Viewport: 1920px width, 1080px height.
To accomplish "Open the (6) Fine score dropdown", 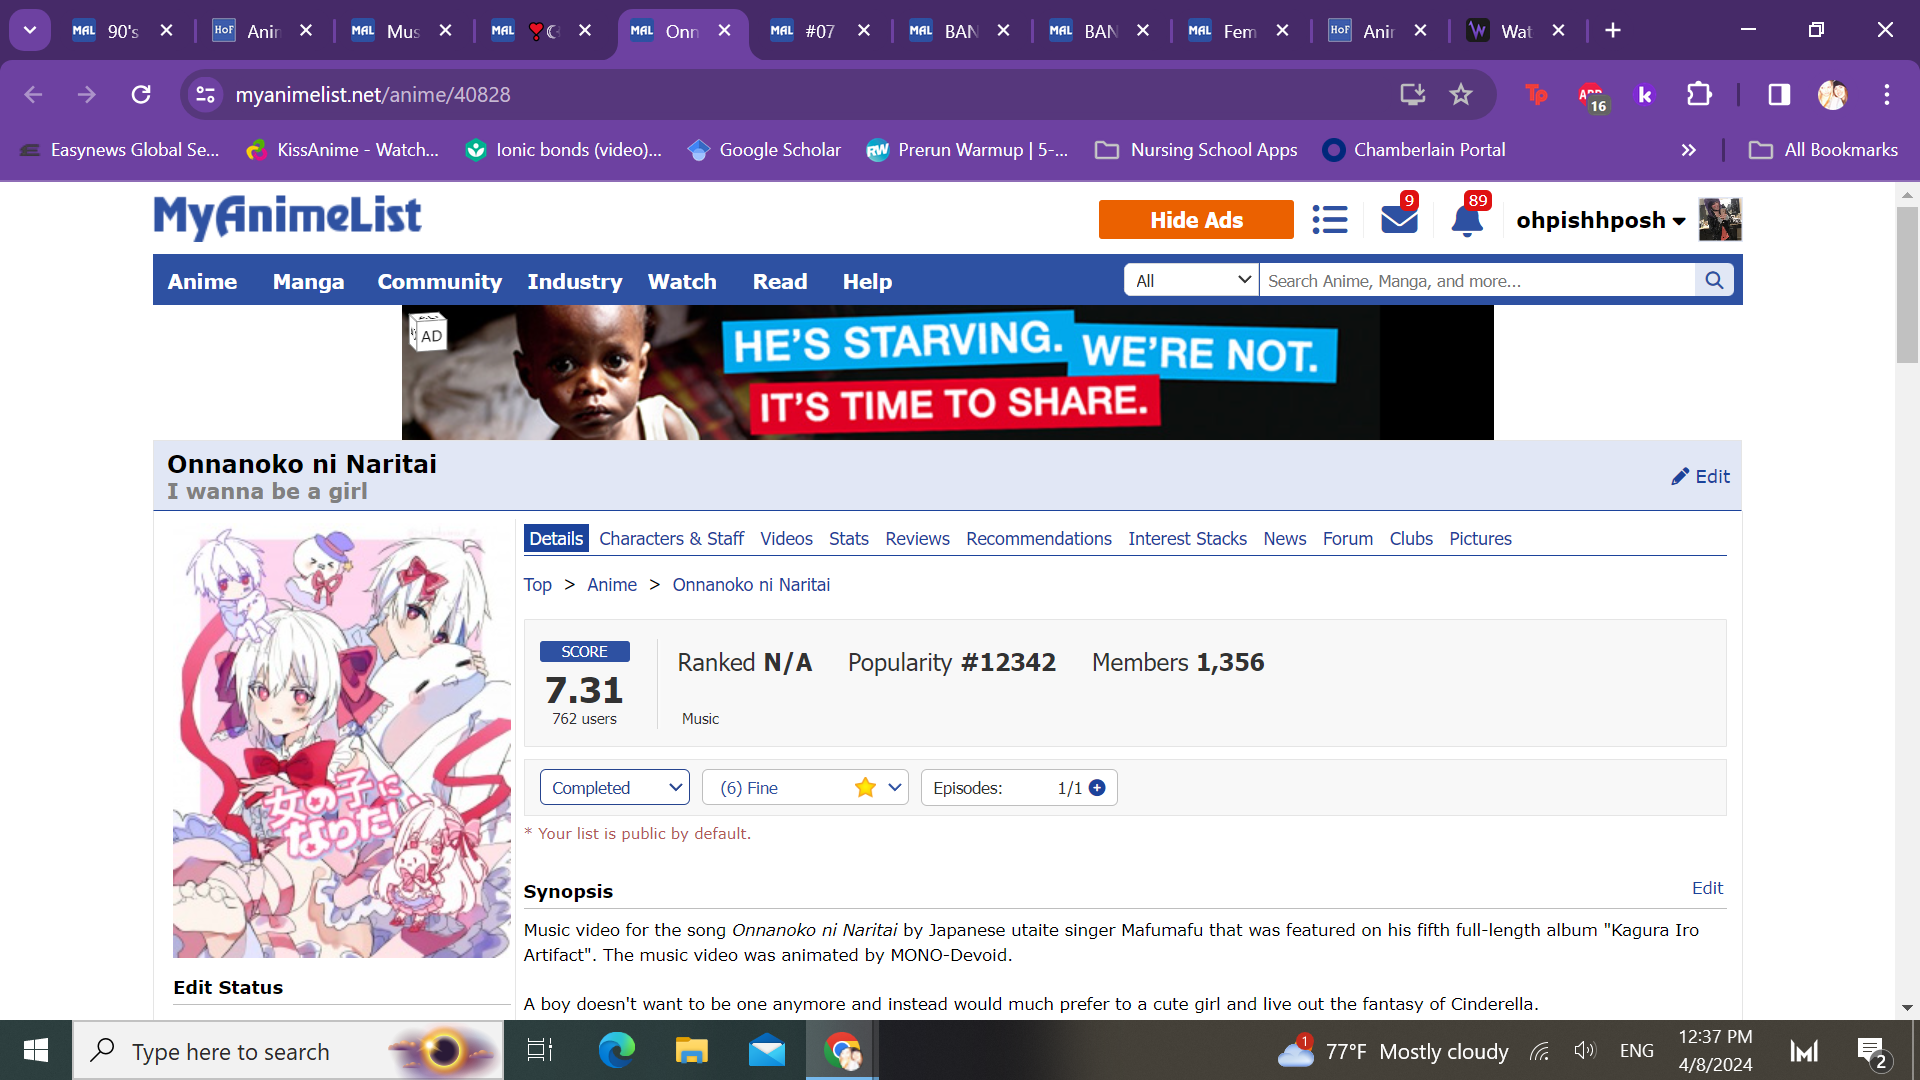I will point(804,788).
